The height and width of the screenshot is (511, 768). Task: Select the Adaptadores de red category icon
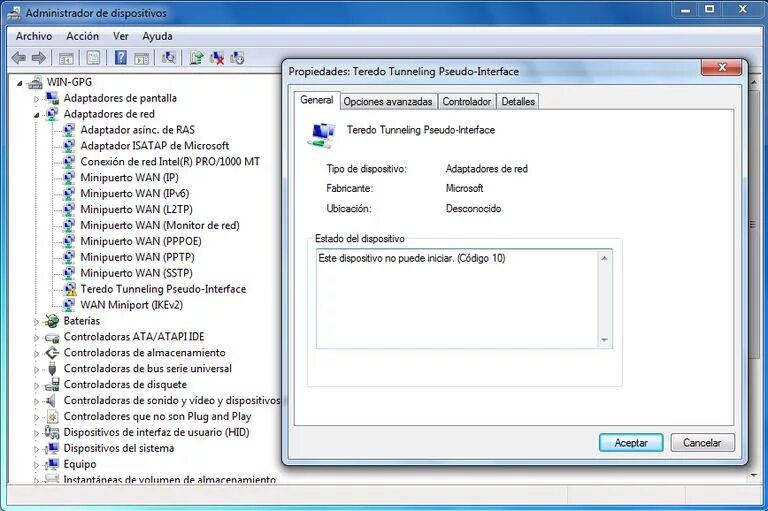pos(52,114)
